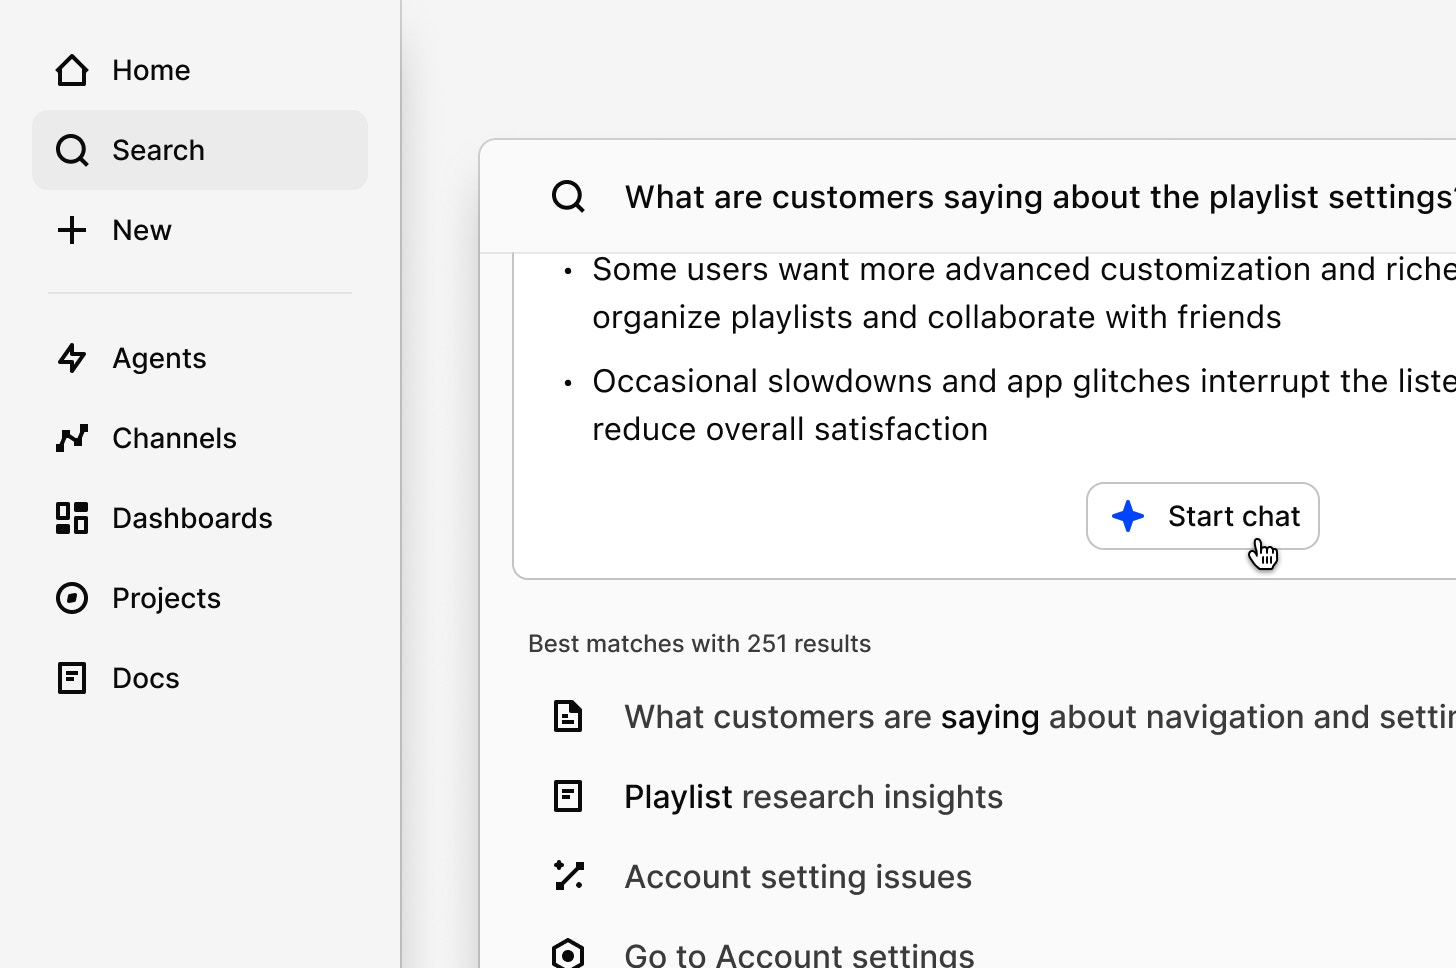1456x968 pixels.
Task: Click the Agents lightning bolt icon
Action: click(x=72, y=358)
